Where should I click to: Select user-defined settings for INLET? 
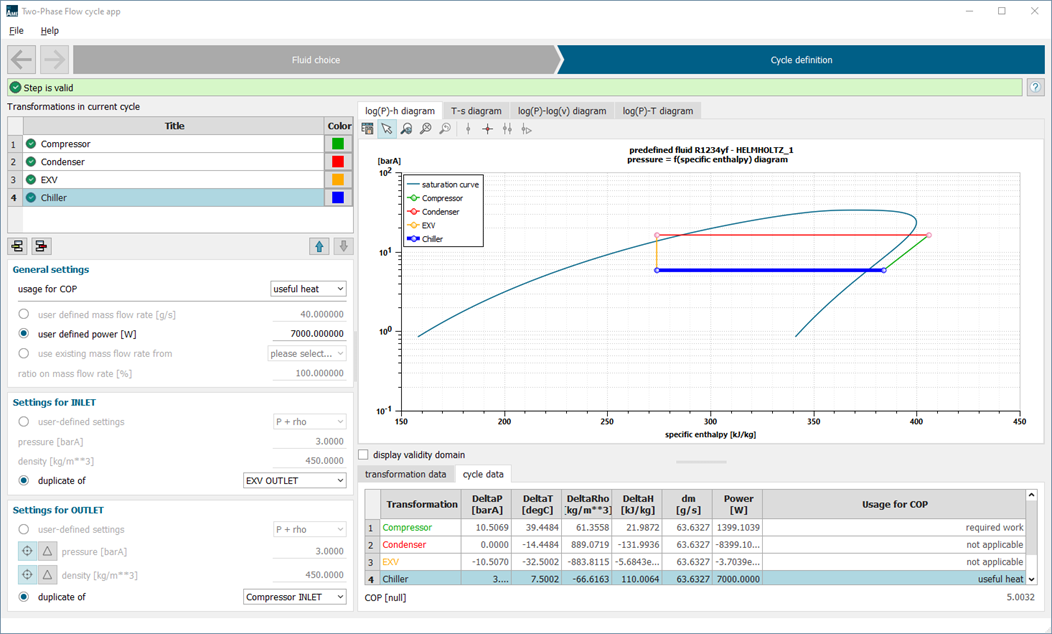(x=24, y=422)
